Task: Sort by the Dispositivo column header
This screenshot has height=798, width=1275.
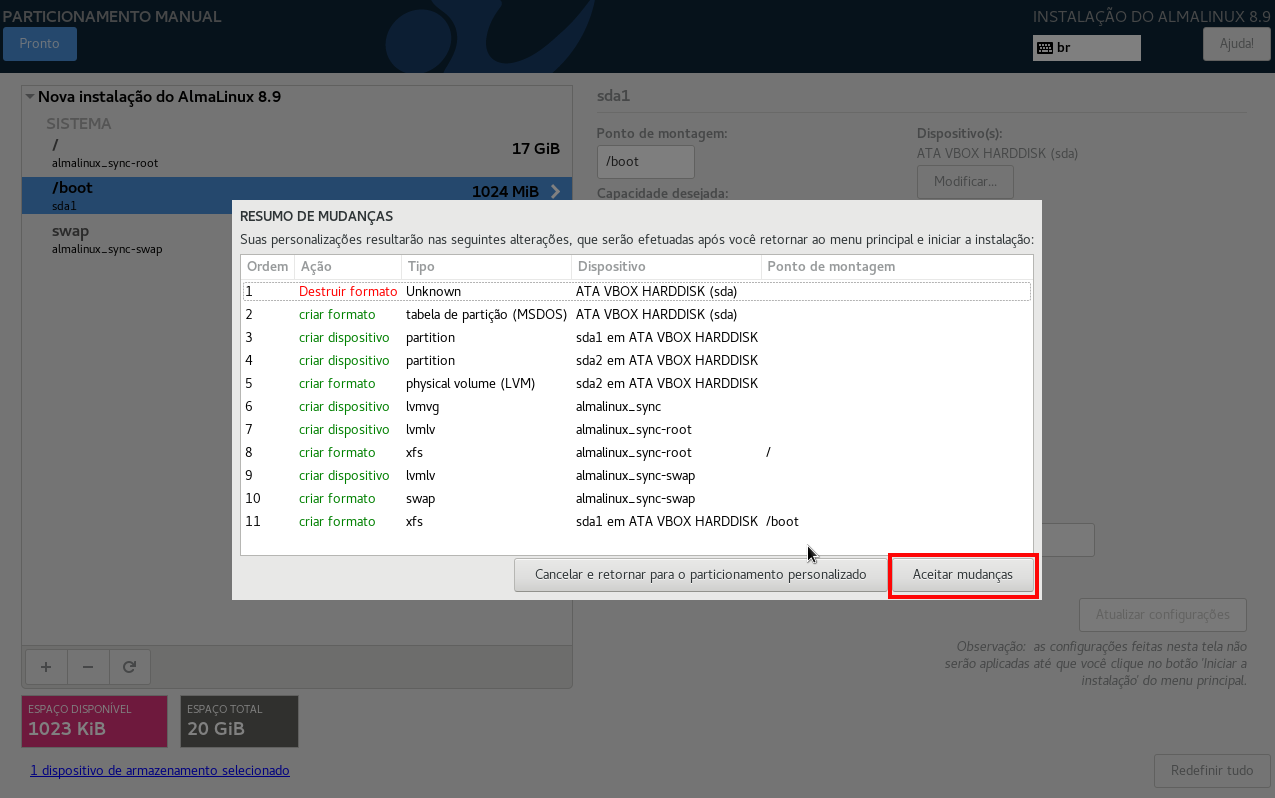Action: coord(666,267)
